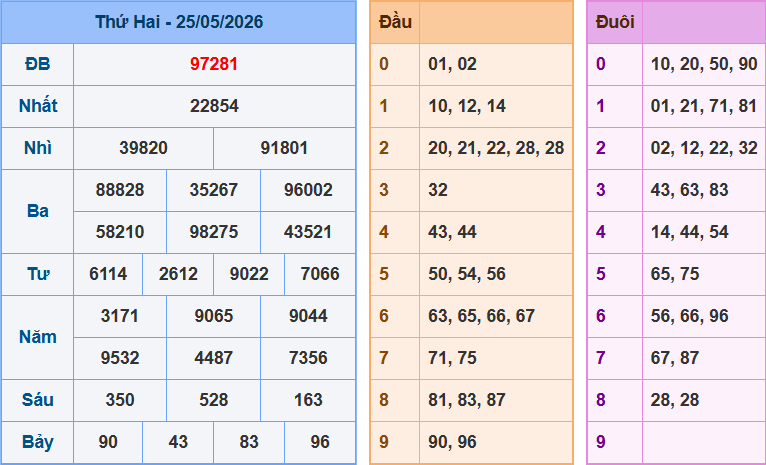Image resolution: width=766 pixels, height=465 pixels.
Task: Click the Tư number 7066
Action: point(320,274)
